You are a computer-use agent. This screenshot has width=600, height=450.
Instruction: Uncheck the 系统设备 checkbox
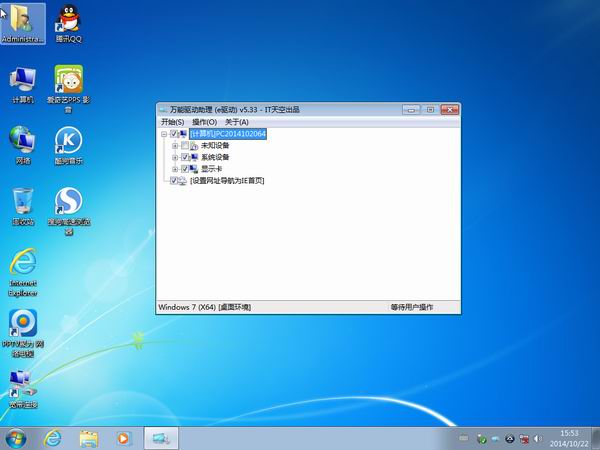click(185, 157)
